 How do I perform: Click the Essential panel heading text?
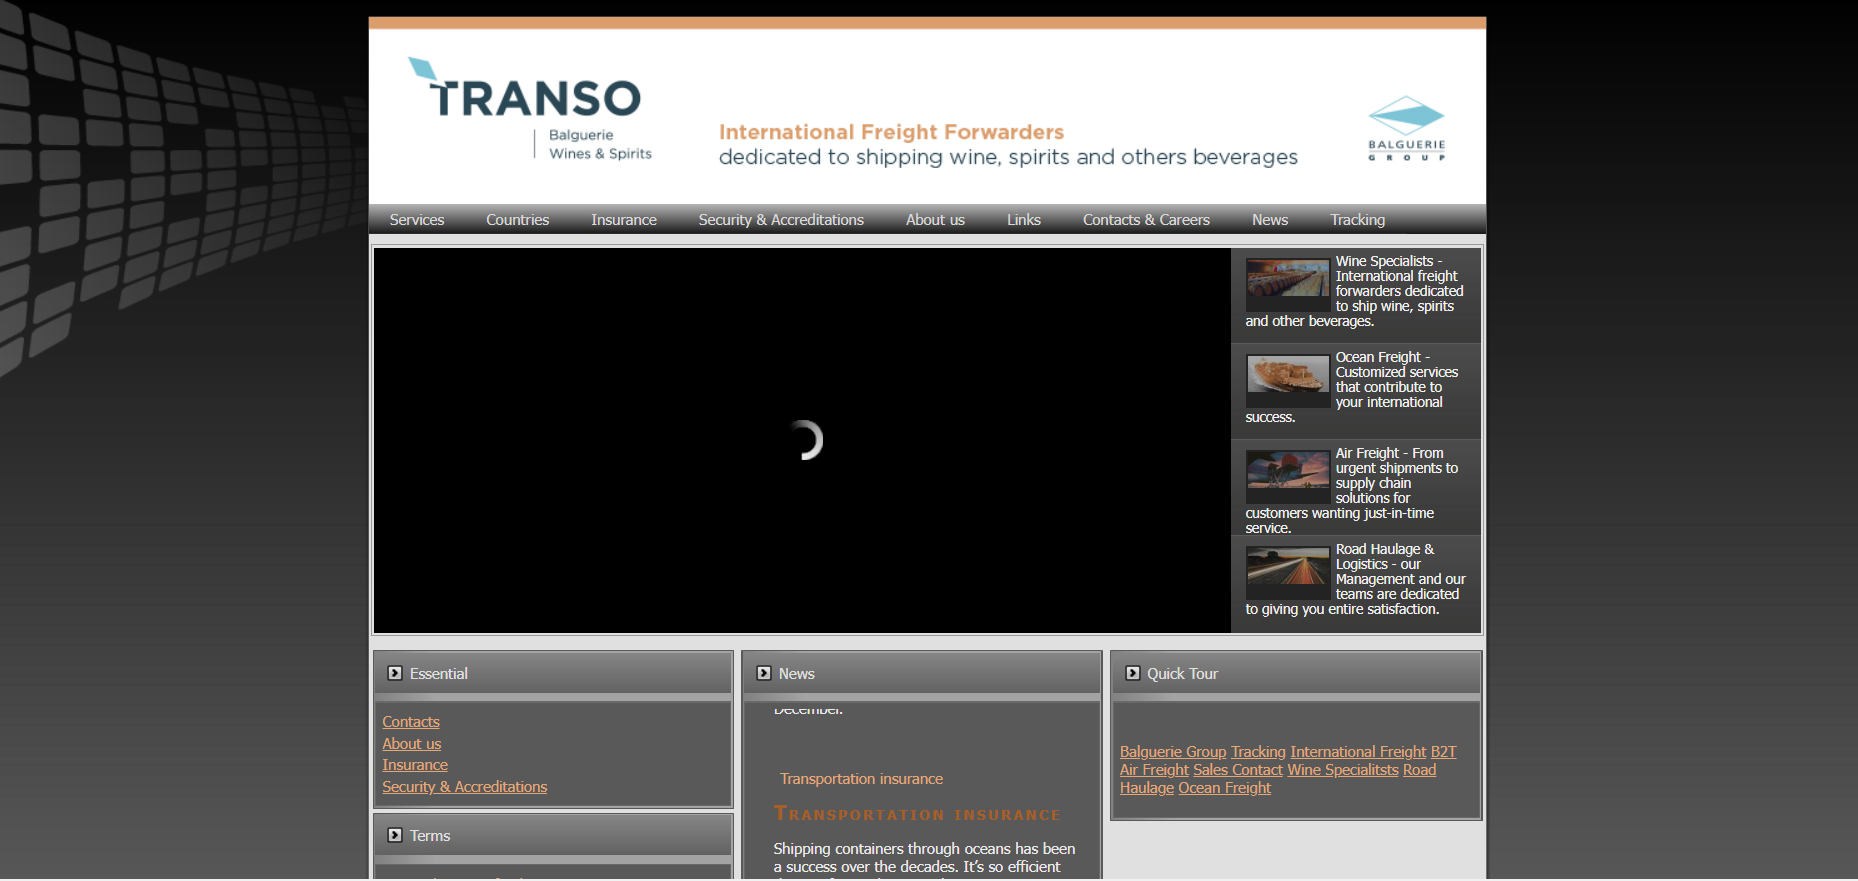tap(439, 674)
